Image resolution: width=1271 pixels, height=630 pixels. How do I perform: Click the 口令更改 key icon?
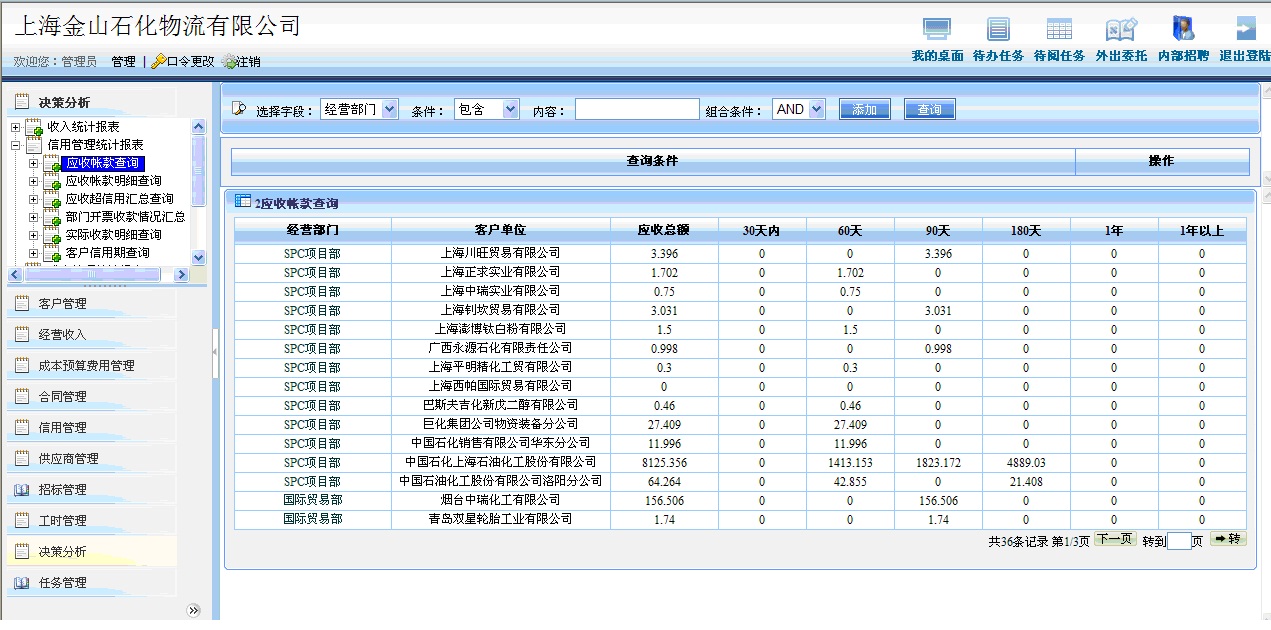click(x=158, y=62)
